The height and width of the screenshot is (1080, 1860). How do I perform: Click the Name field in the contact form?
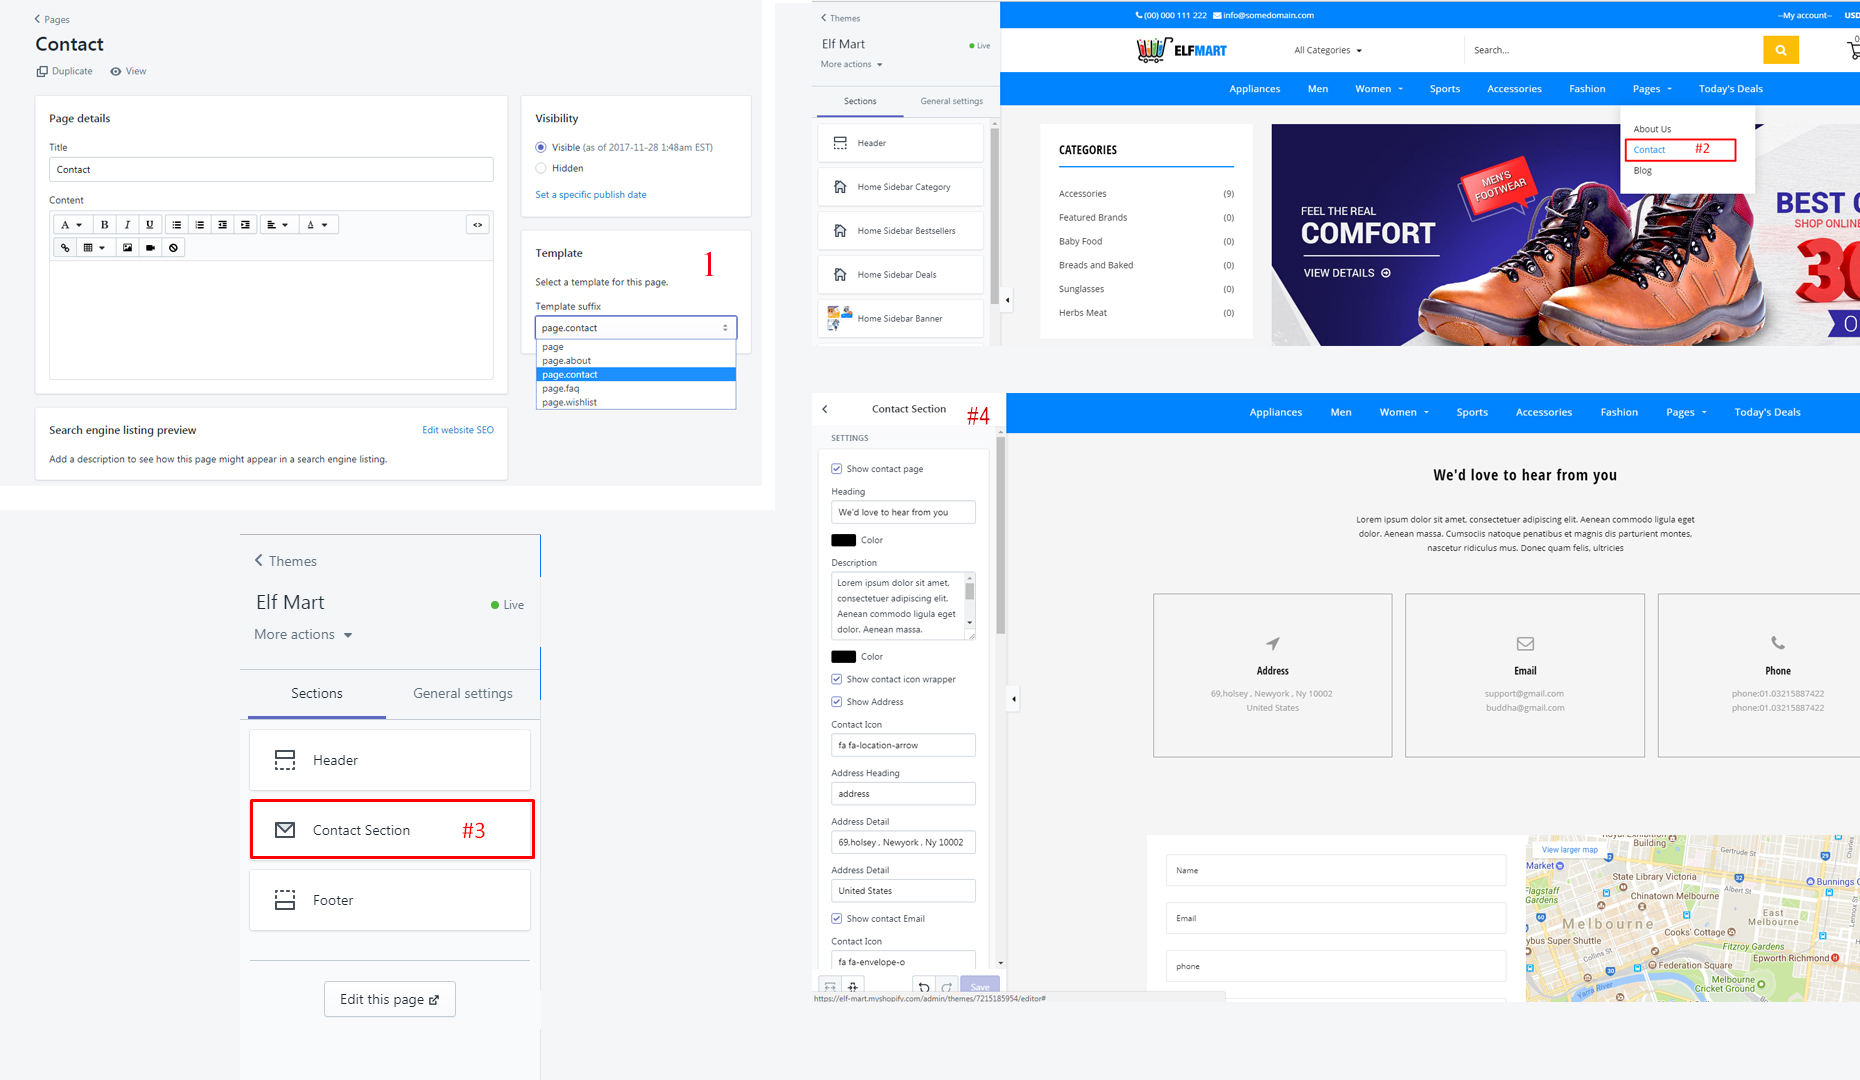pos(1335,870)
